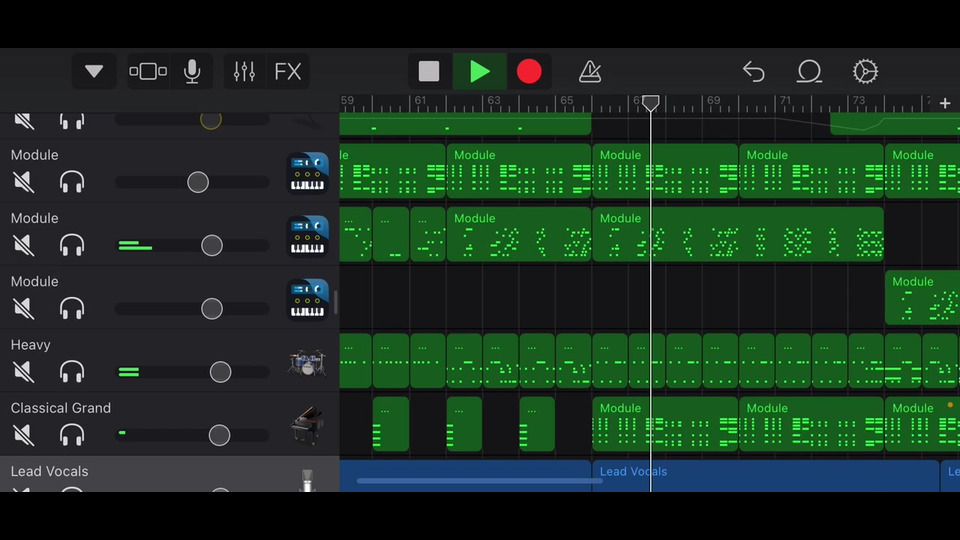Toggle the metronome on or off
The image size is (960, 540).
click(x=590, y=72)
